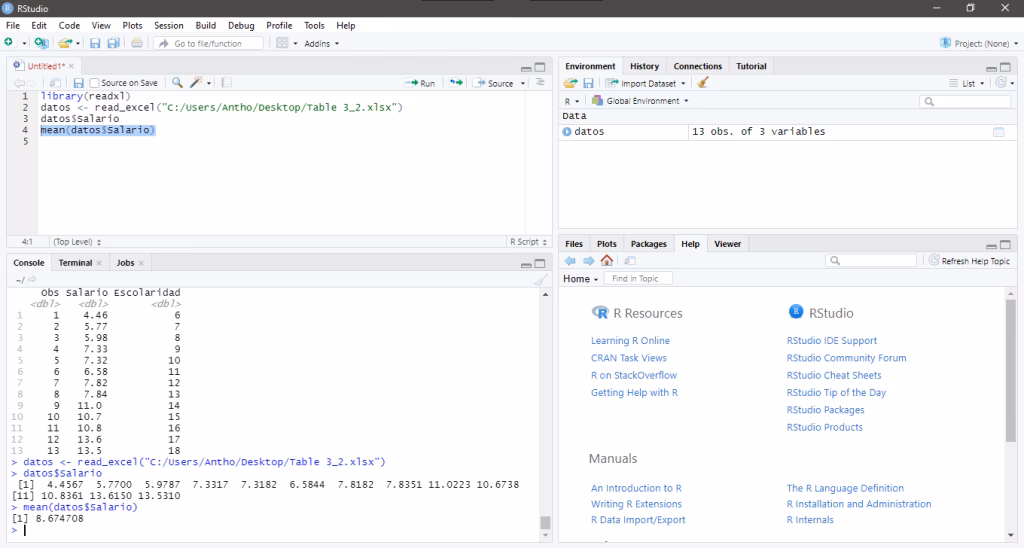Show script in new window icon
Image resolution: width=1024 pixels, height=548 pixels.
(55, 83)
